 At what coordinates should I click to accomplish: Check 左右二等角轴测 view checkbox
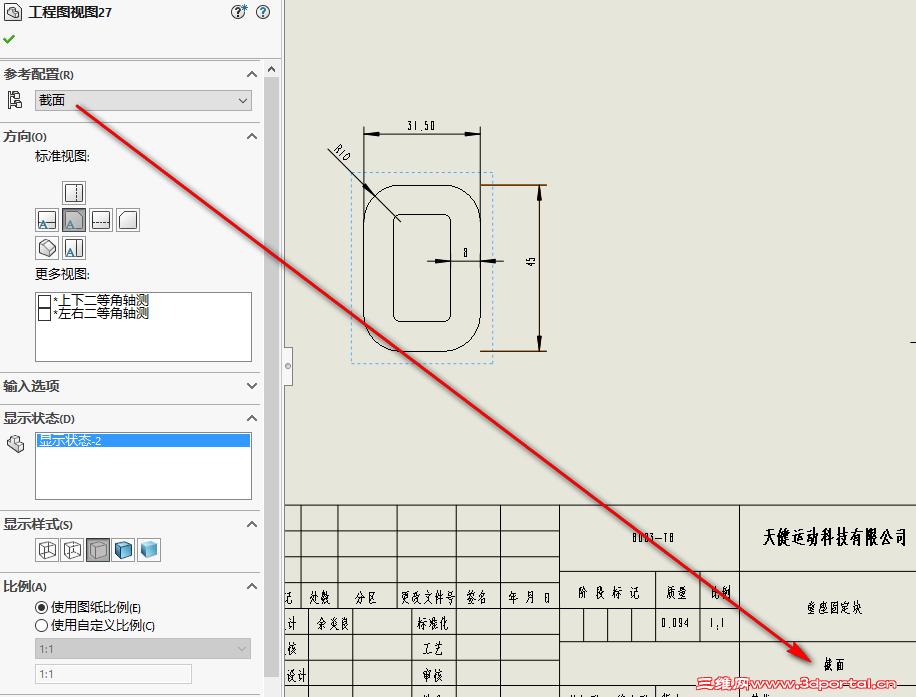click(x=44, y=314)
